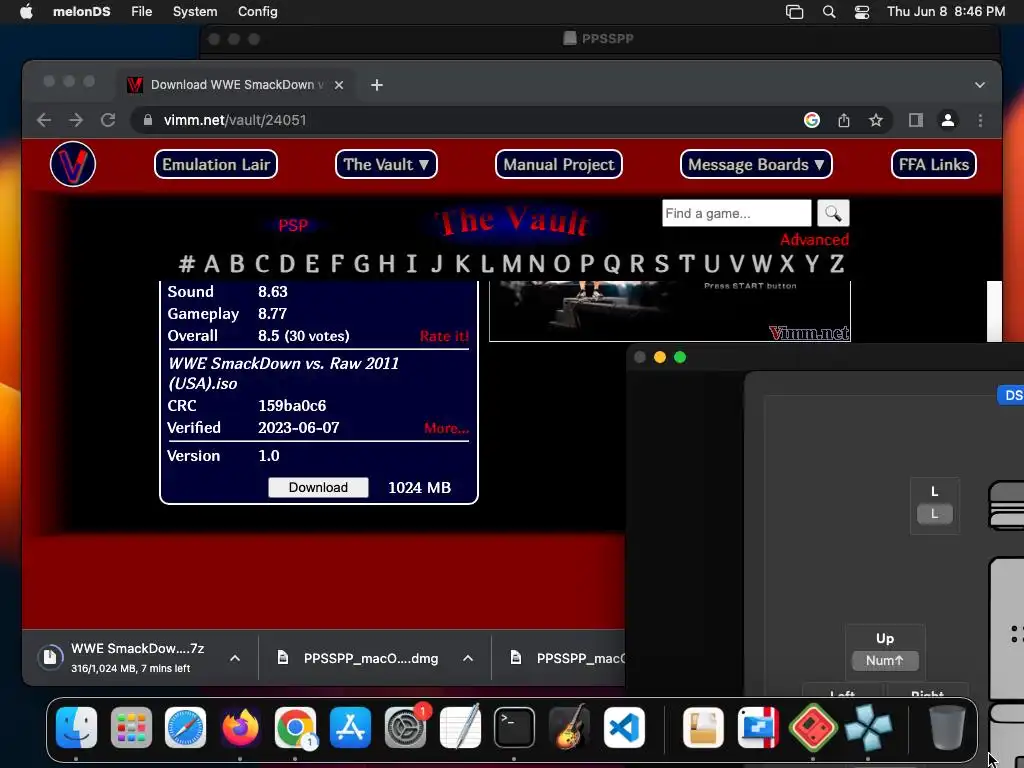Open the Emulation Lair page
The image size is (1024, 768).
point(216,165)
